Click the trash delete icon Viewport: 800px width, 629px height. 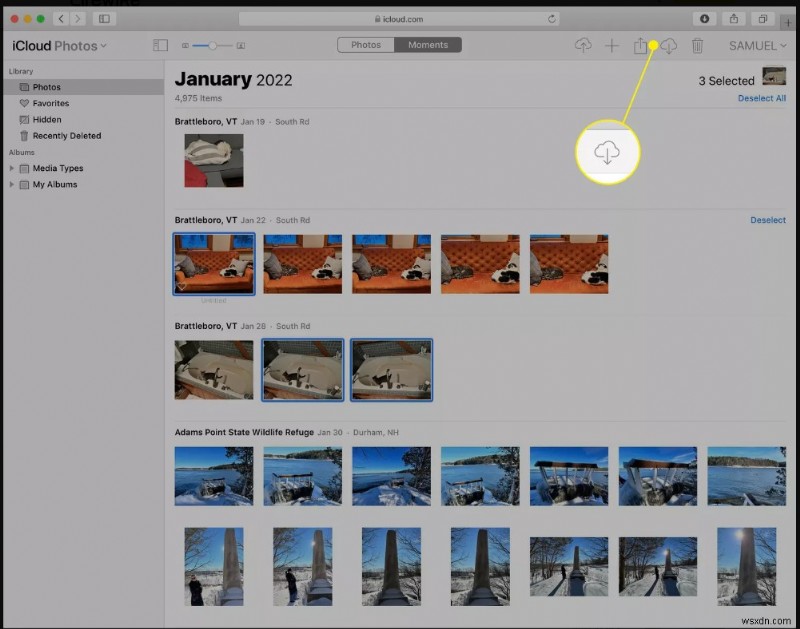tap(697, 46)
